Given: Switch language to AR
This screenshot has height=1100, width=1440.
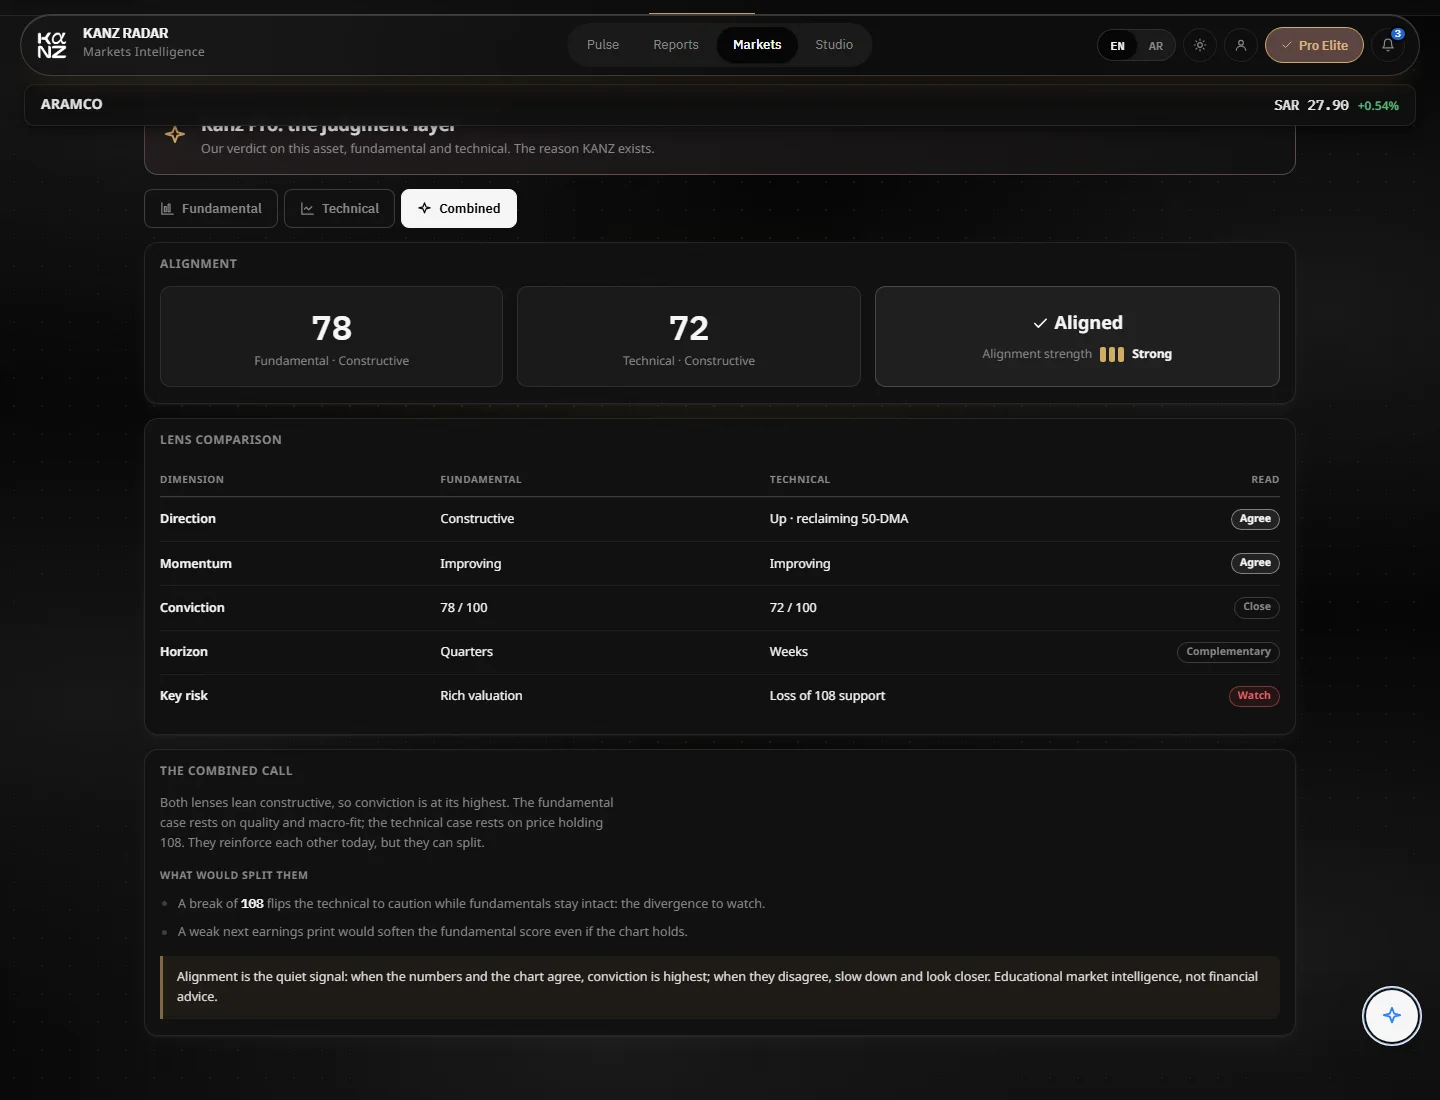Looking at the screenshot, I should tap(1156, 46).
